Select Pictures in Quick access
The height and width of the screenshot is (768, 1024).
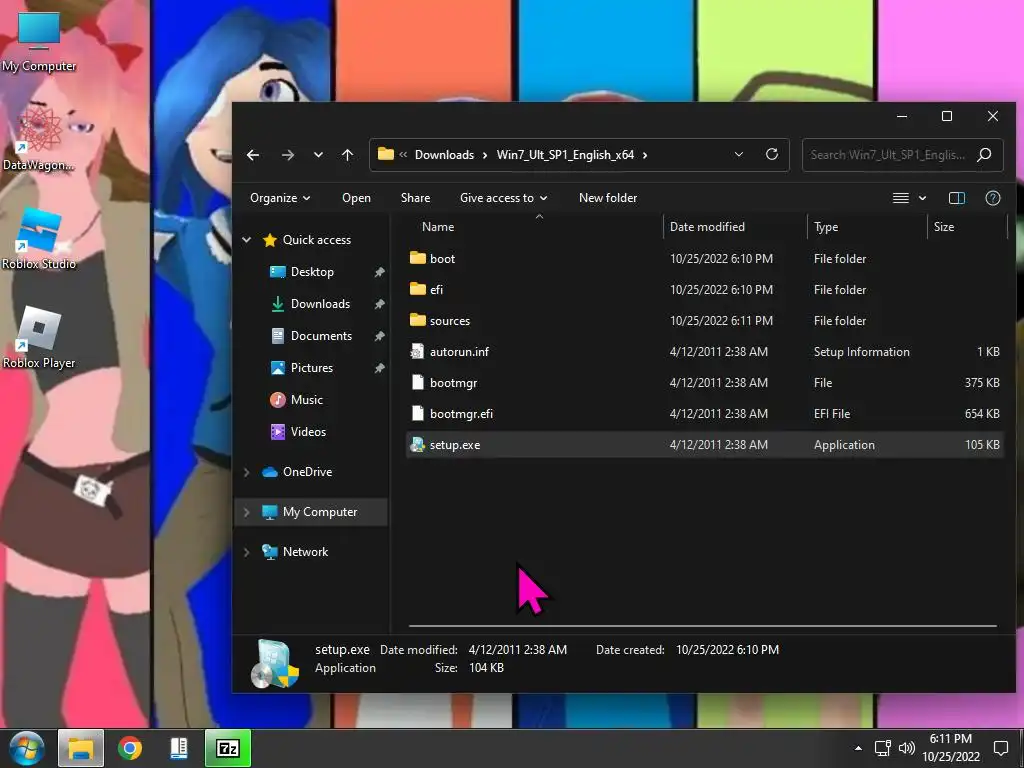coord(312,368)
